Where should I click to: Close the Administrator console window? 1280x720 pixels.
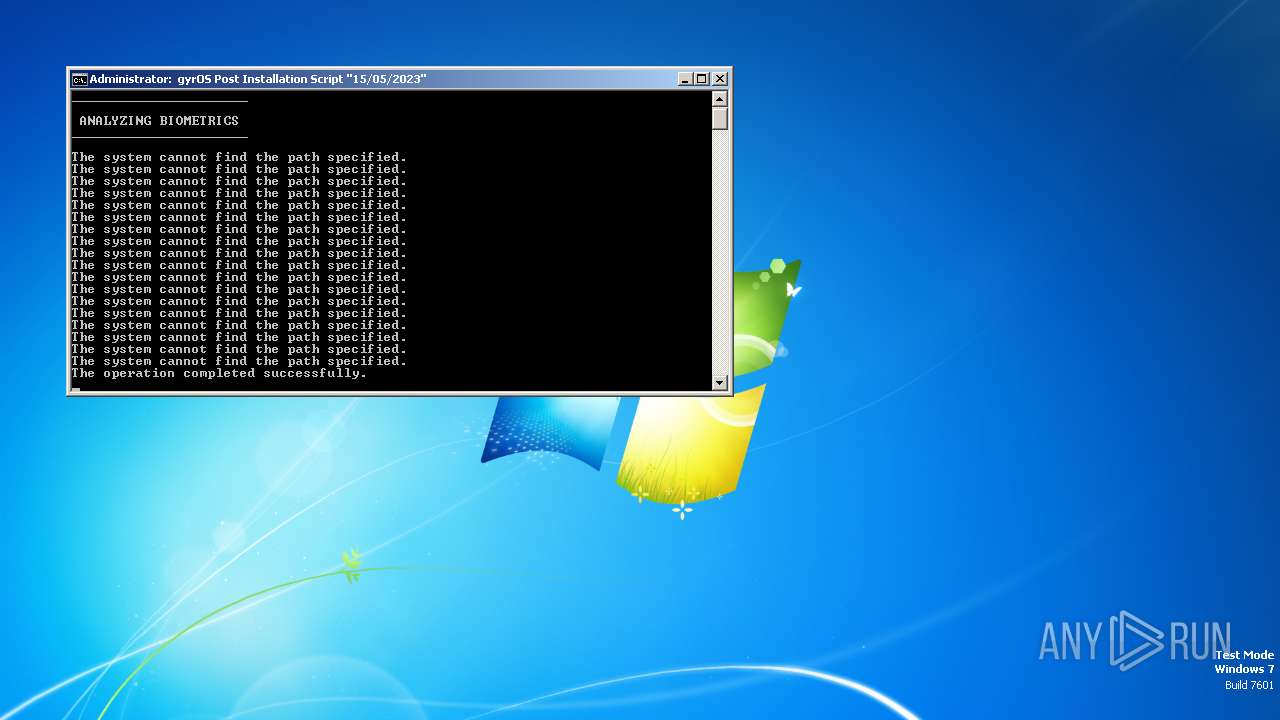(x=719, y=79)
